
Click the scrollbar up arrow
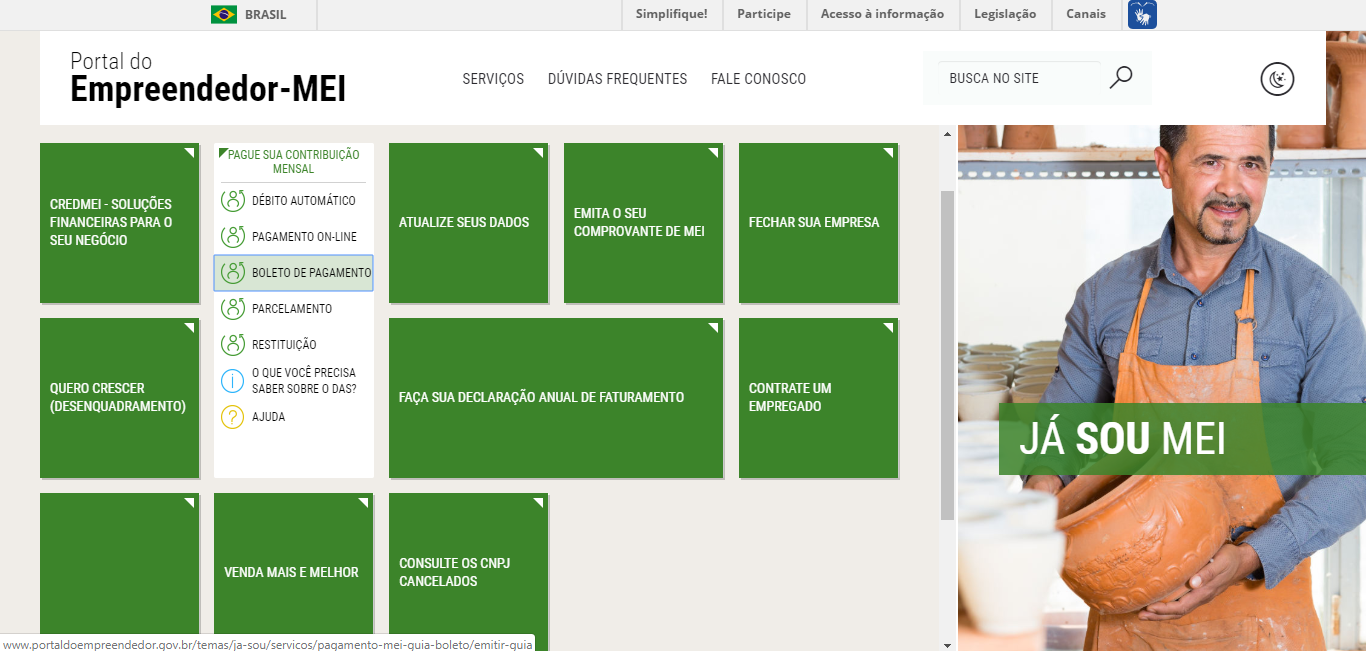948,133
